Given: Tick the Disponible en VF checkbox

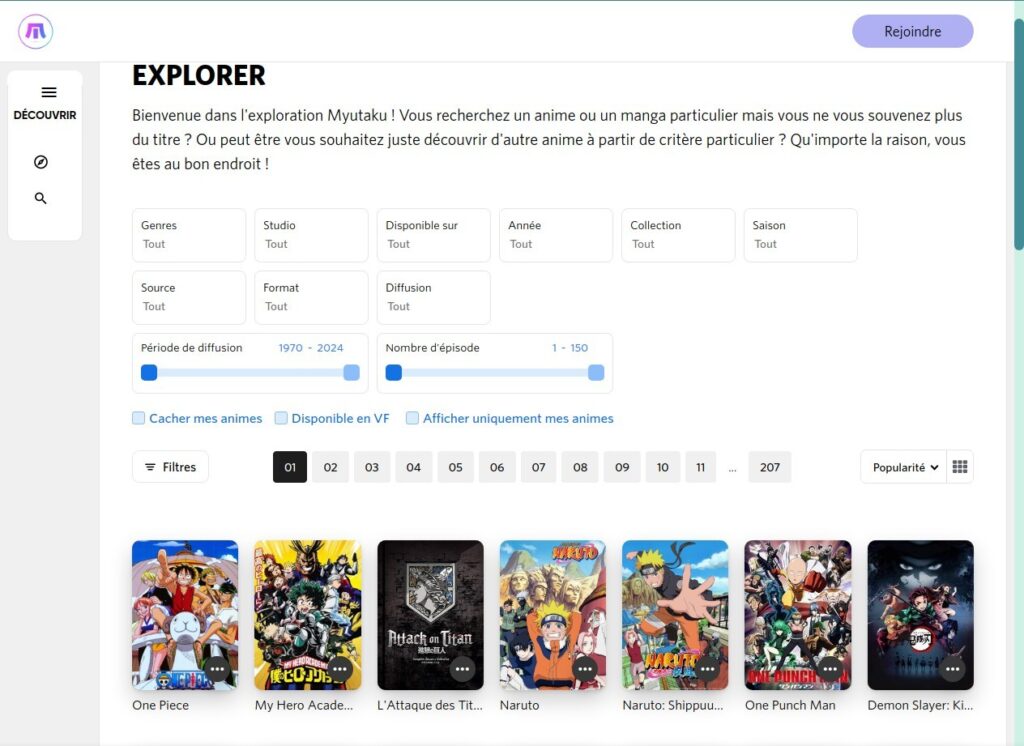Looking at the screenshot, I should pyautogui.click(x=281, y=418).
